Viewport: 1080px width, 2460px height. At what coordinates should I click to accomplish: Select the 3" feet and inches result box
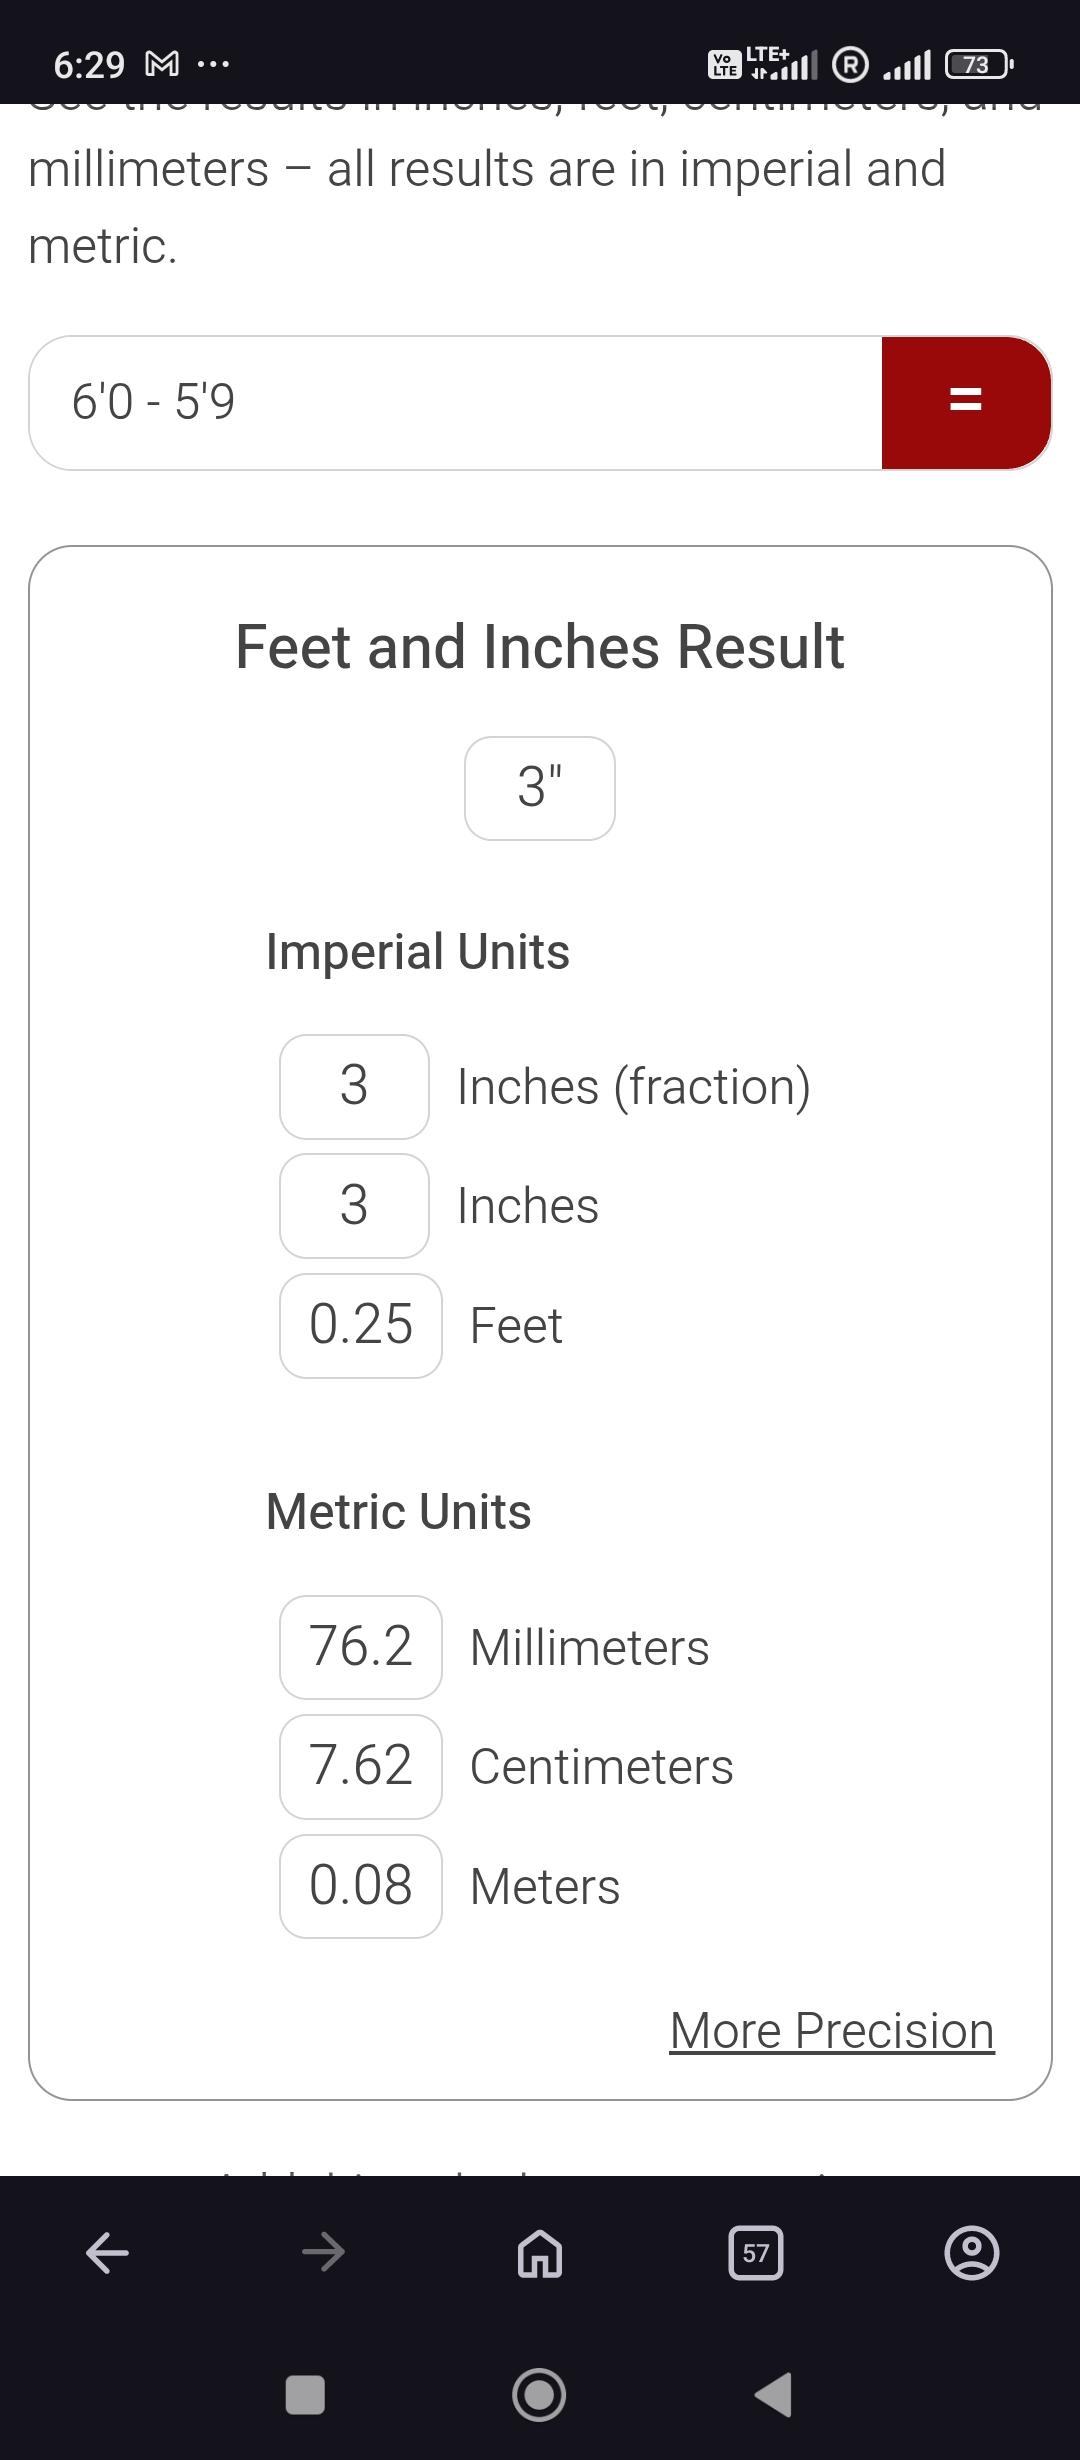point(540,788)
